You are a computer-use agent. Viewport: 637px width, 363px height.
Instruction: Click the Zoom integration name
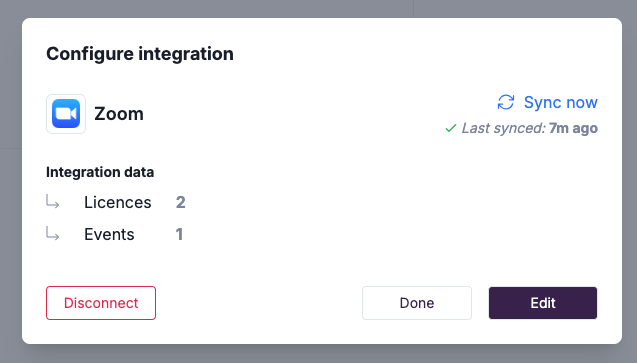coord(119,114)
